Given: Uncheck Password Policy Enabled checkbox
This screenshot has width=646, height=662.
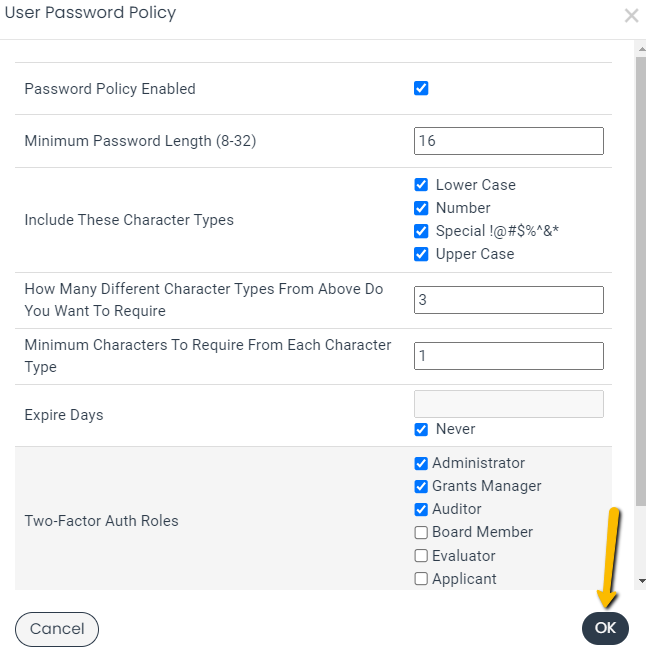Looking at the screenshot, I should 421,88.
